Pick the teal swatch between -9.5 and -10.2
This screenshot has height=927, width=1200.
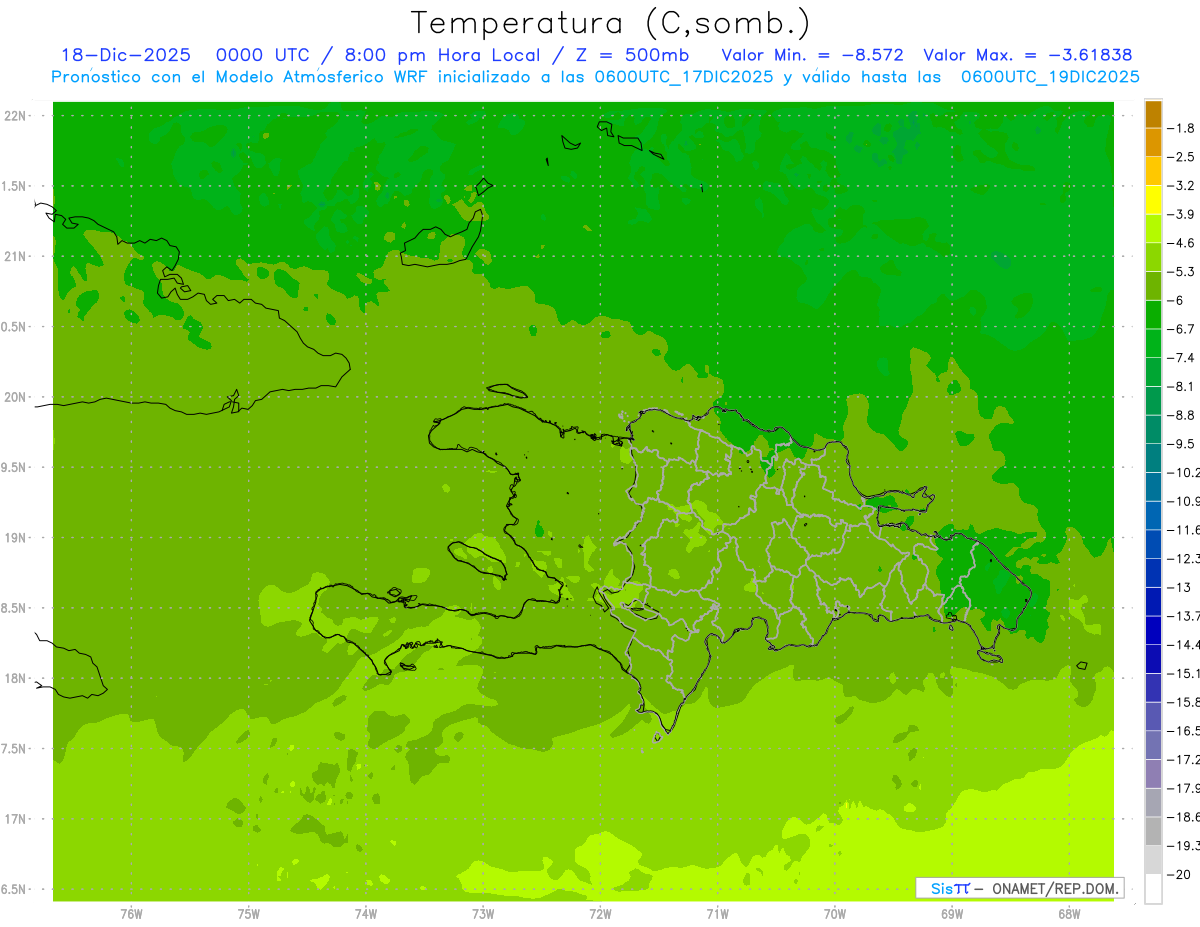[x=1153, y=458]
